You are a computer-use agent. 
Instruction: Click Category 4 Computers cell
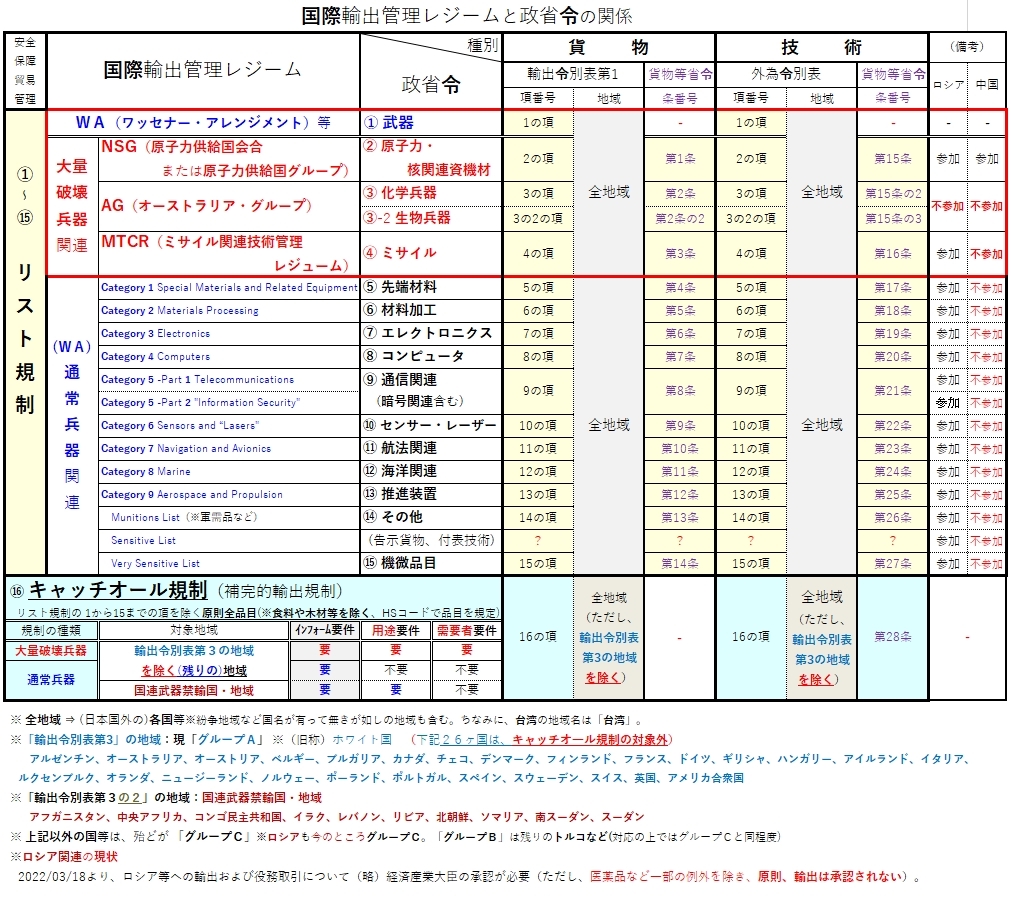(x=229, y=357)
